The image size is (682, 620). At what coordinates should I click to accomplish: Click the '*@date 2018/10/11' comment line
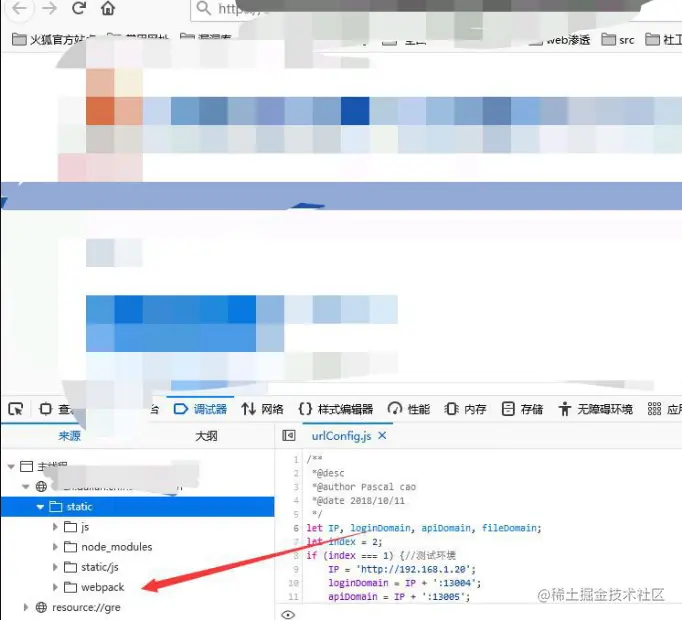[358, 501]
